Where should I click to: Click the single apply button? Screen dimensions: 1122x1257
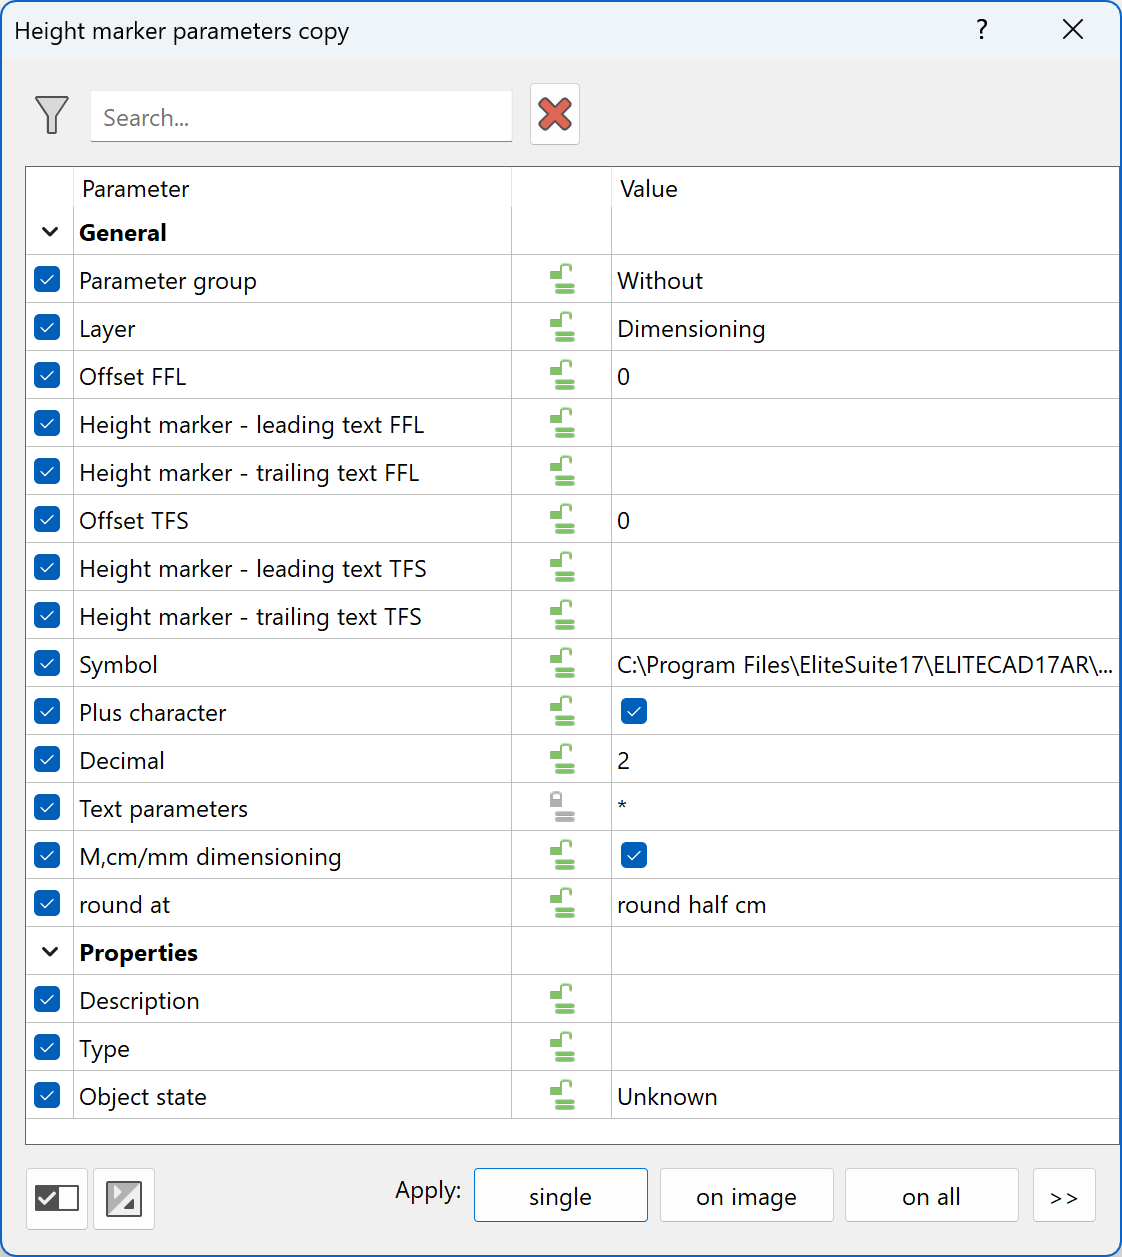click(x=560, y=1196)
